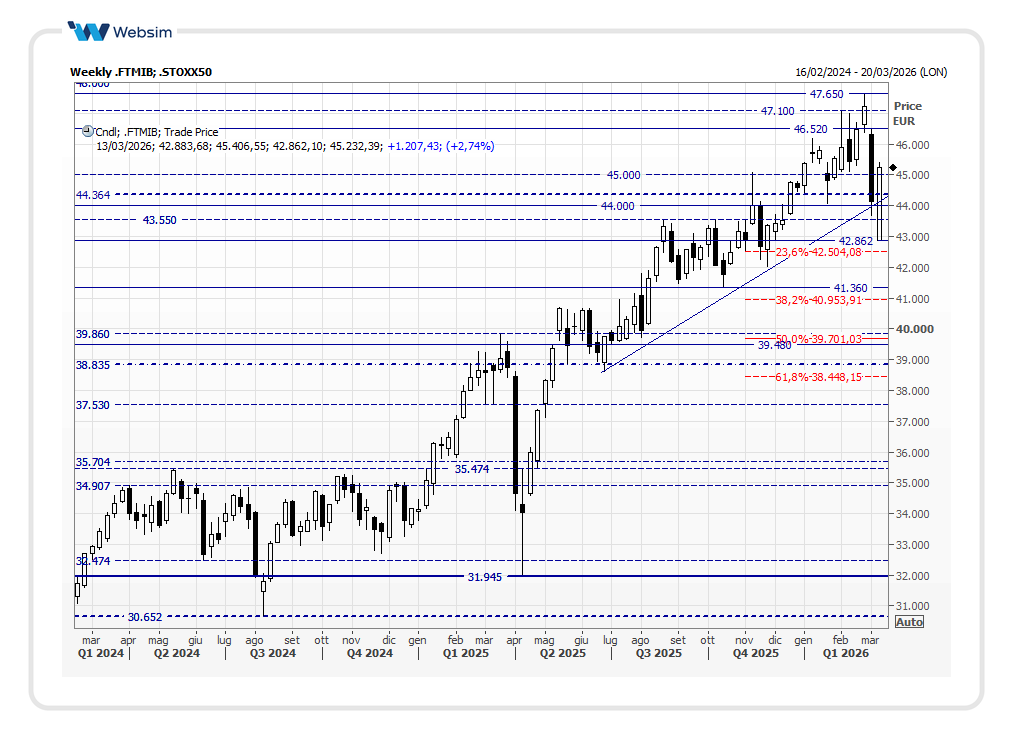
Task: Click the date range 16/02/2024 - 20/03/2026
Action: click(x=870, y=72)
